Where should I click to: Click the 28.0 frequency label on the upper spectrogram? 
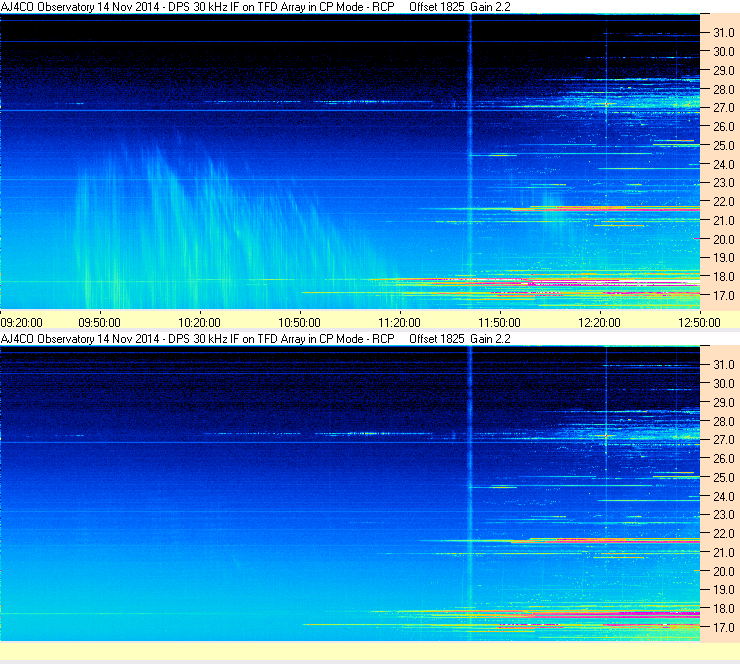pyautogui.click(x=723, y=90)
